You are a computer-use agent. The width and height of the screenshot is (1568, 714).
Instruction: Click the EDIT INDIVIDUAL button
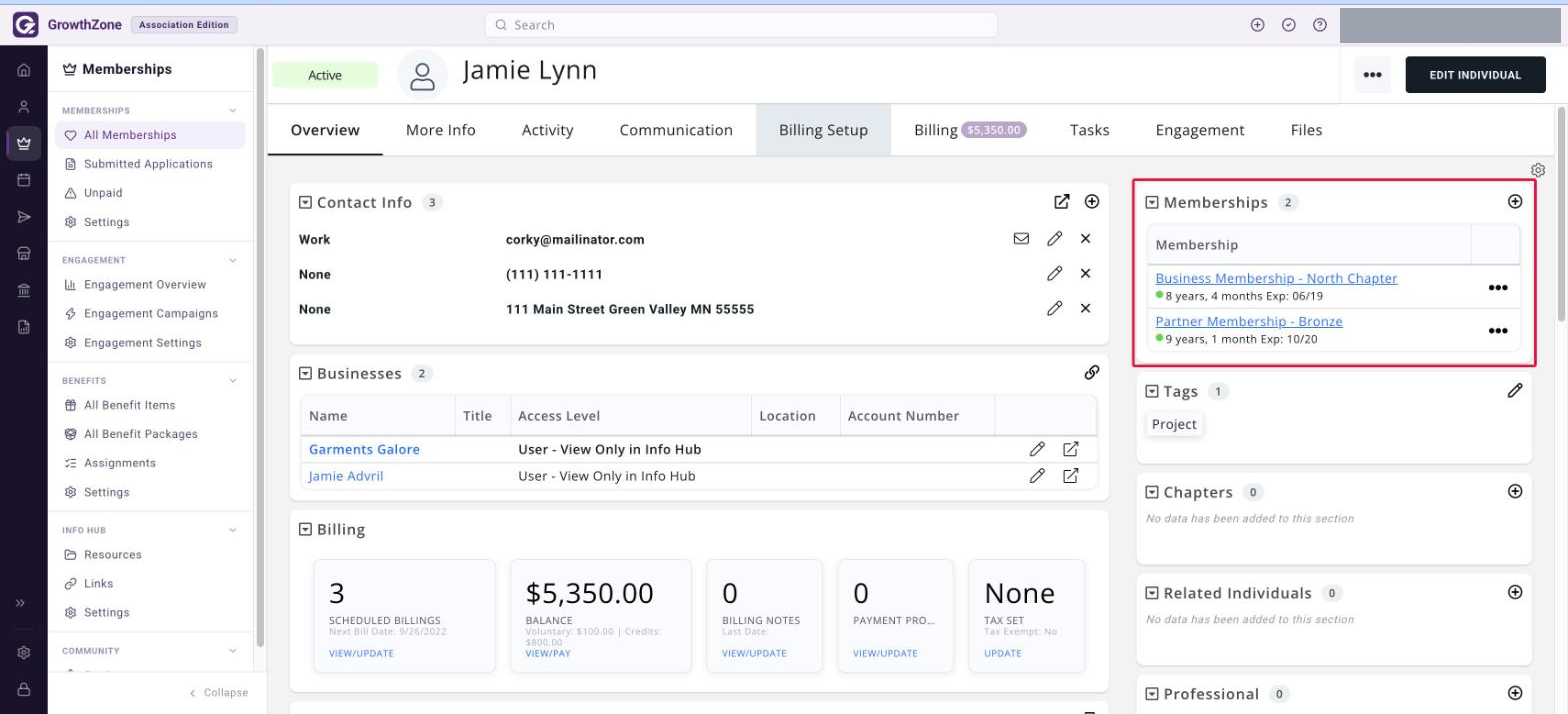pos(1475,75)
